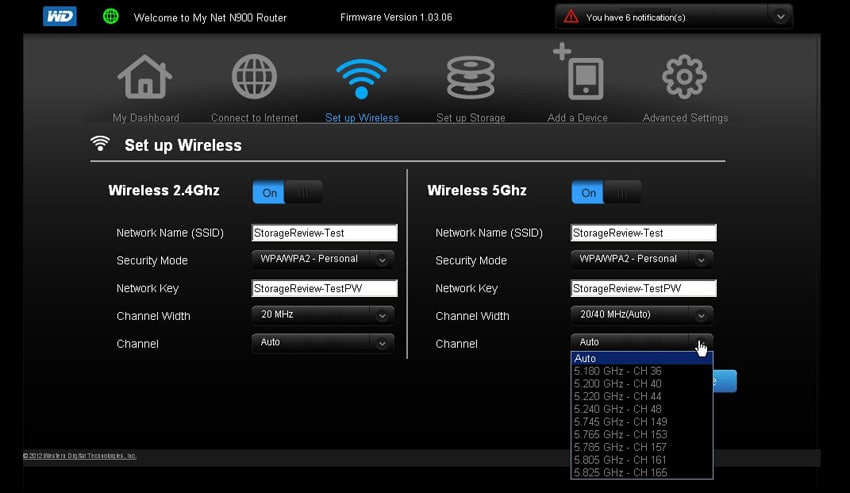Viewport: 850px width, 493px height.
Task: Click the Western Digital Technologies copyright link
Action: click(80, 456)
